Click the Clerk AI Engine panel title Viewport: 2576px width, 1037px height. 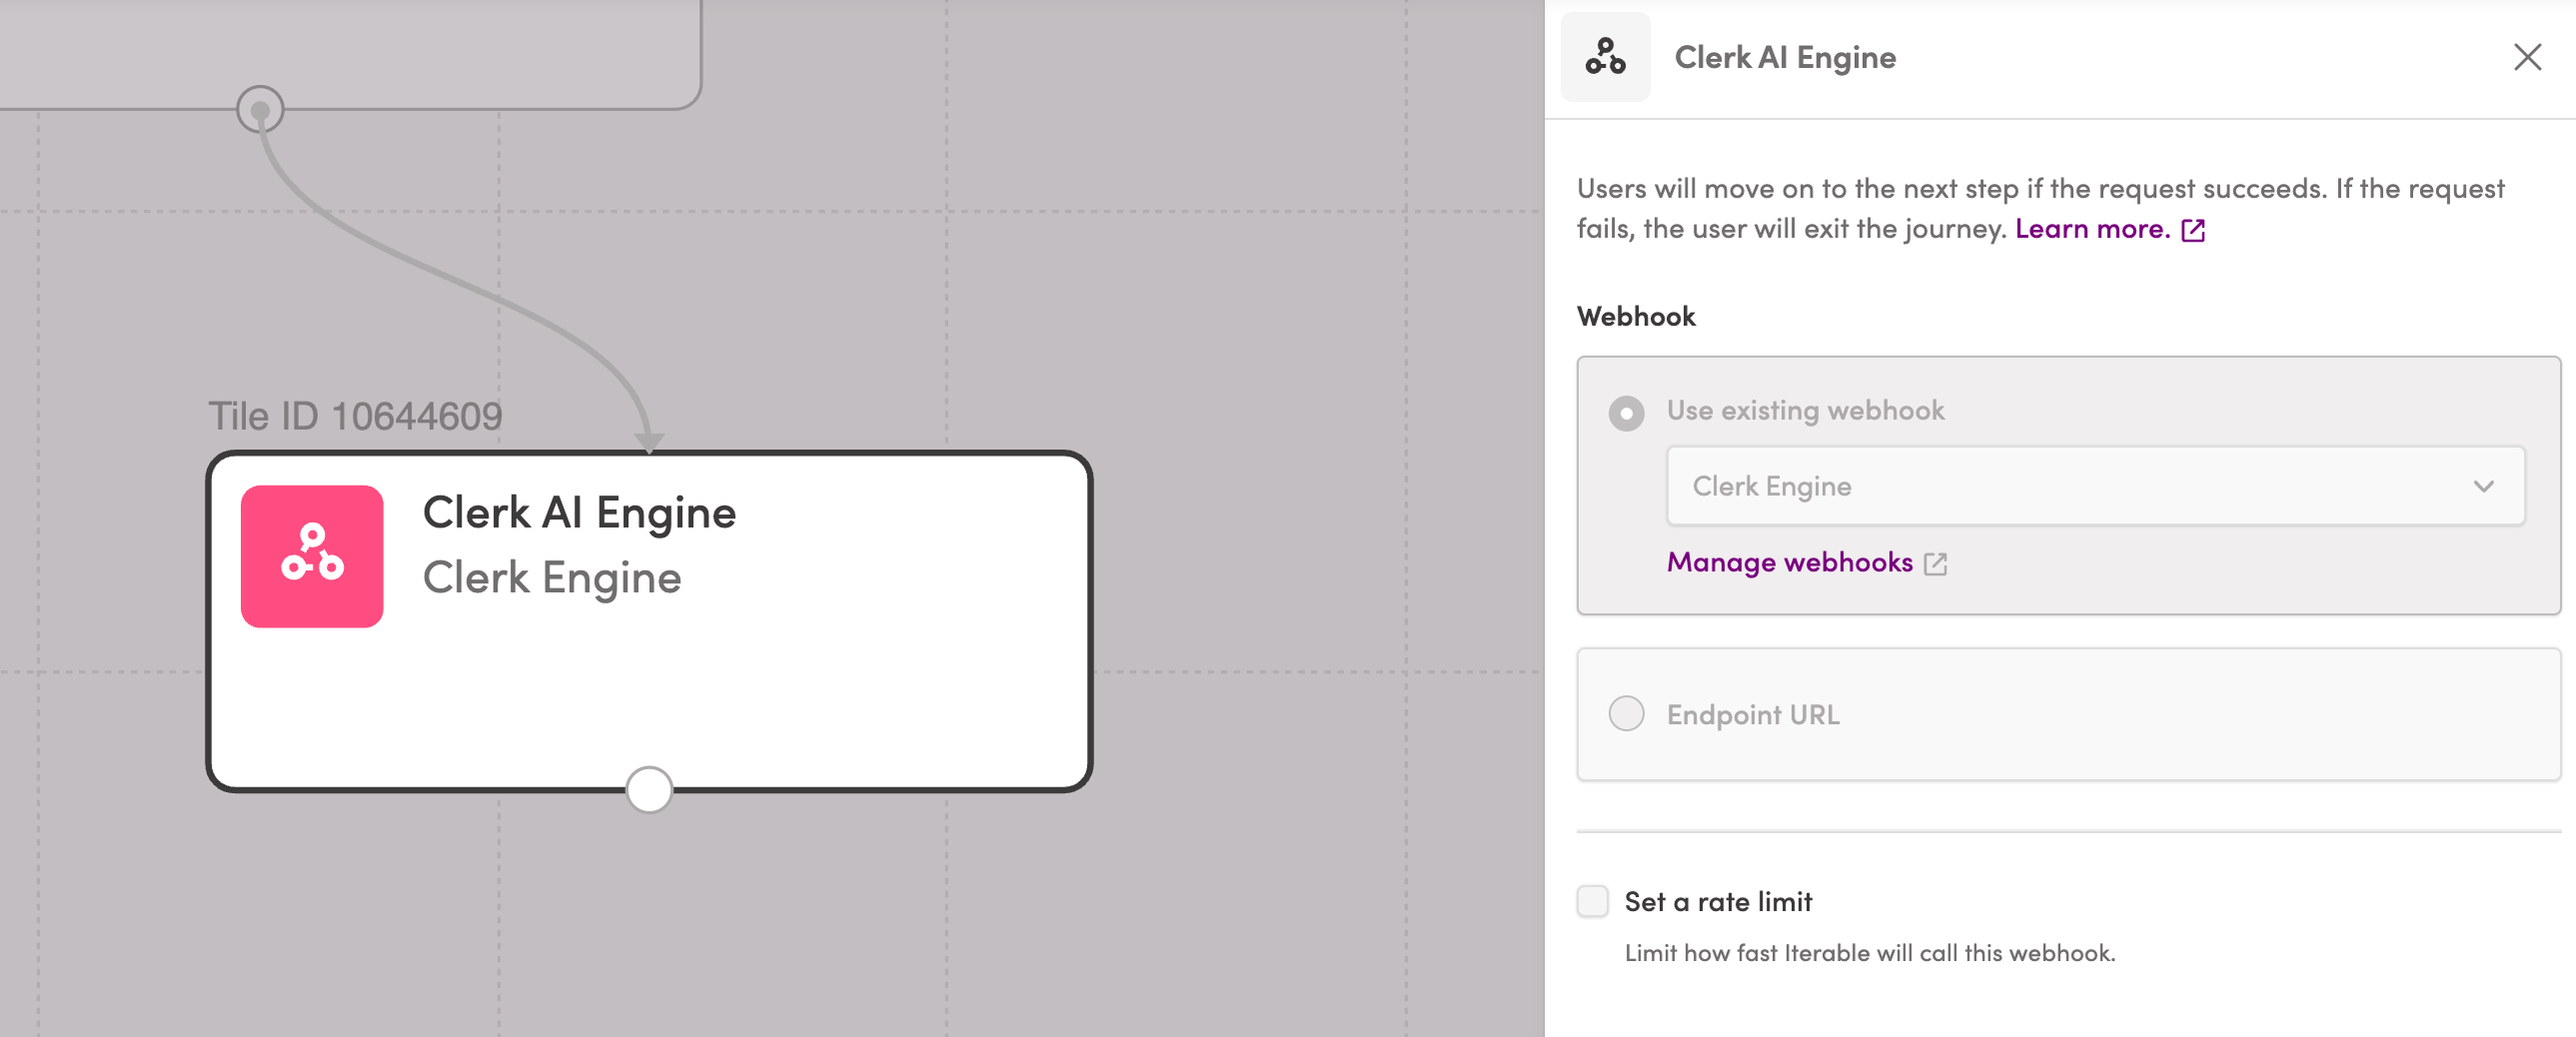click(x=1784, y=57)
